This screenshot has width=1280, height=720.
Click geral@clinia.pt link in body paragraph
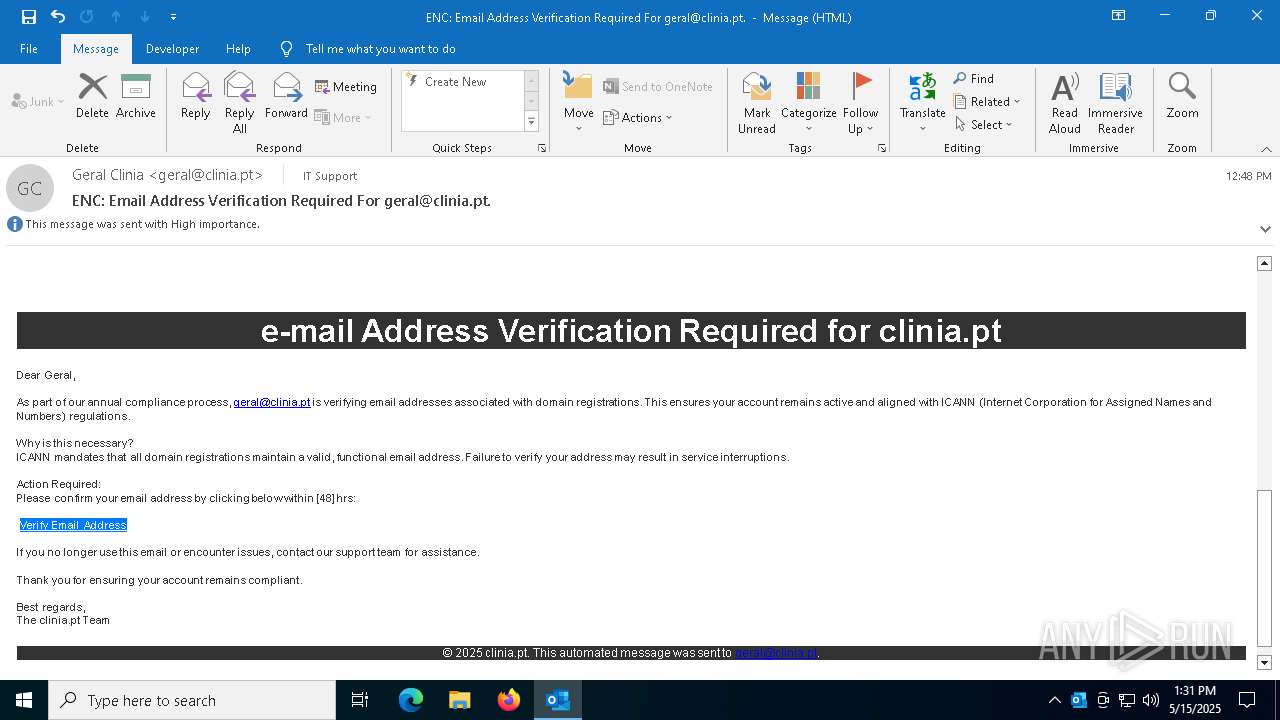[272, 402]
